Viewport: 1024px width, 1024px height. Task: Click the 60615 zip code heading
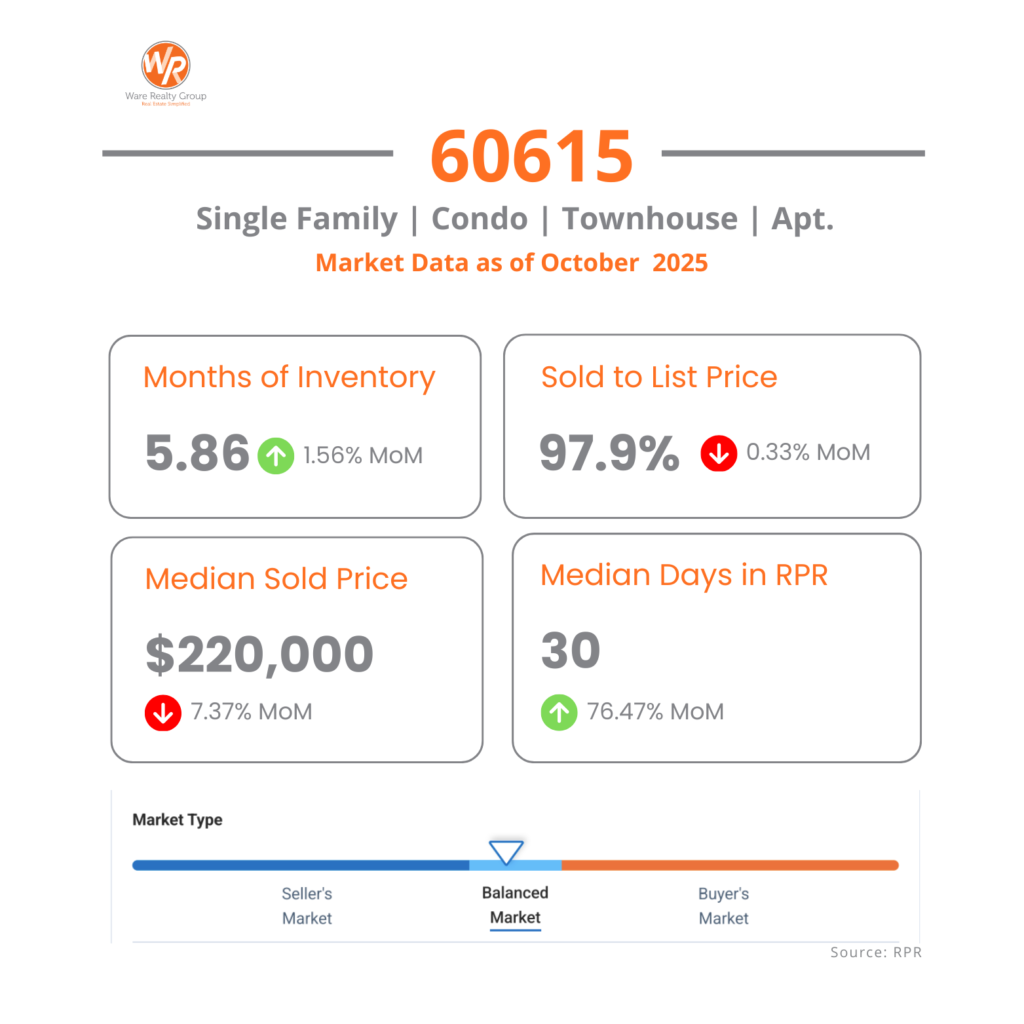[532, 156]
